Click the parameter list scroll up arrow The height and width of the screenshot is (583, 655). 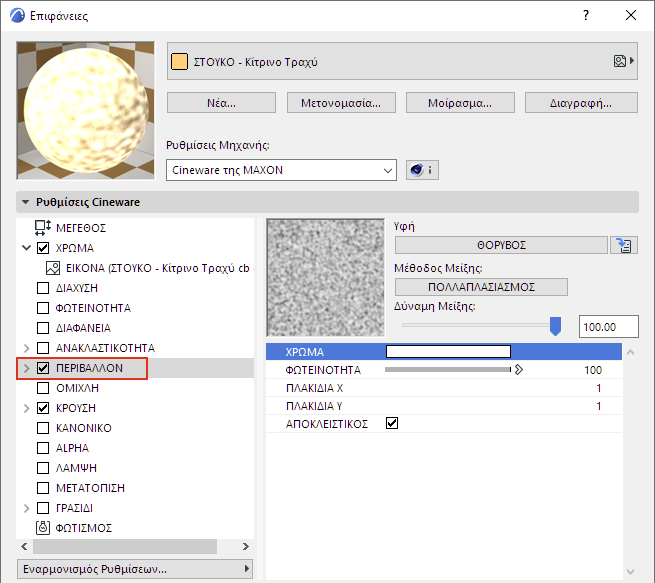click(x=631, y=352)
